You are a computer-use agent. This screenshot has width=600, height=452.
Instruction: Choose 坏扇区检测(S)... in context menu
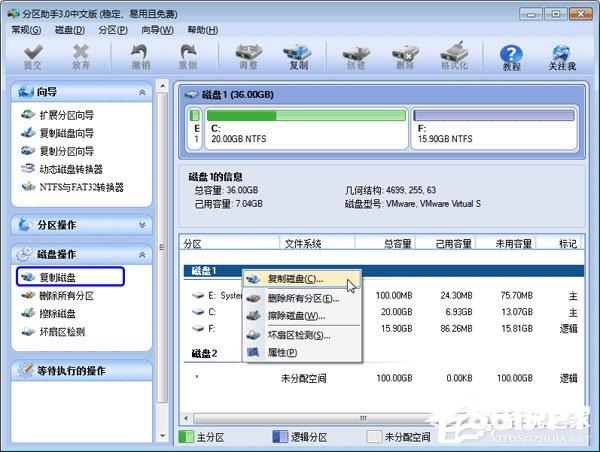(302, 335)
